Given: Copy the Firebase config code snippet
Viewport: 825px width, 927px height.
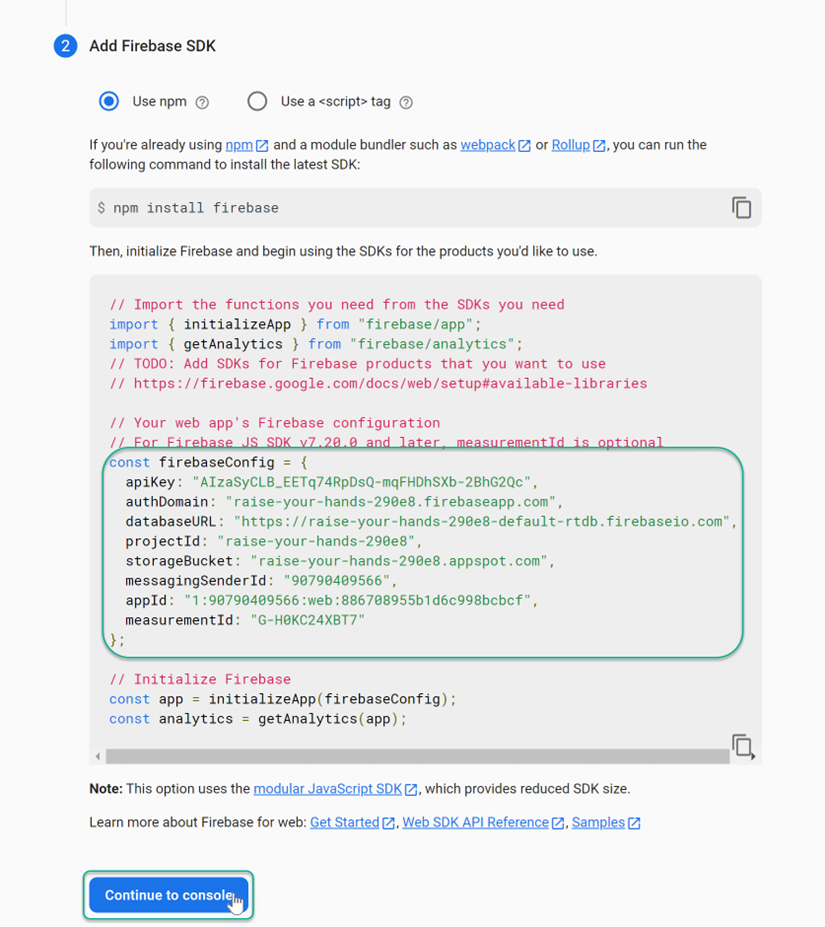Looking at the screenshot, I should tap(742, 746).
